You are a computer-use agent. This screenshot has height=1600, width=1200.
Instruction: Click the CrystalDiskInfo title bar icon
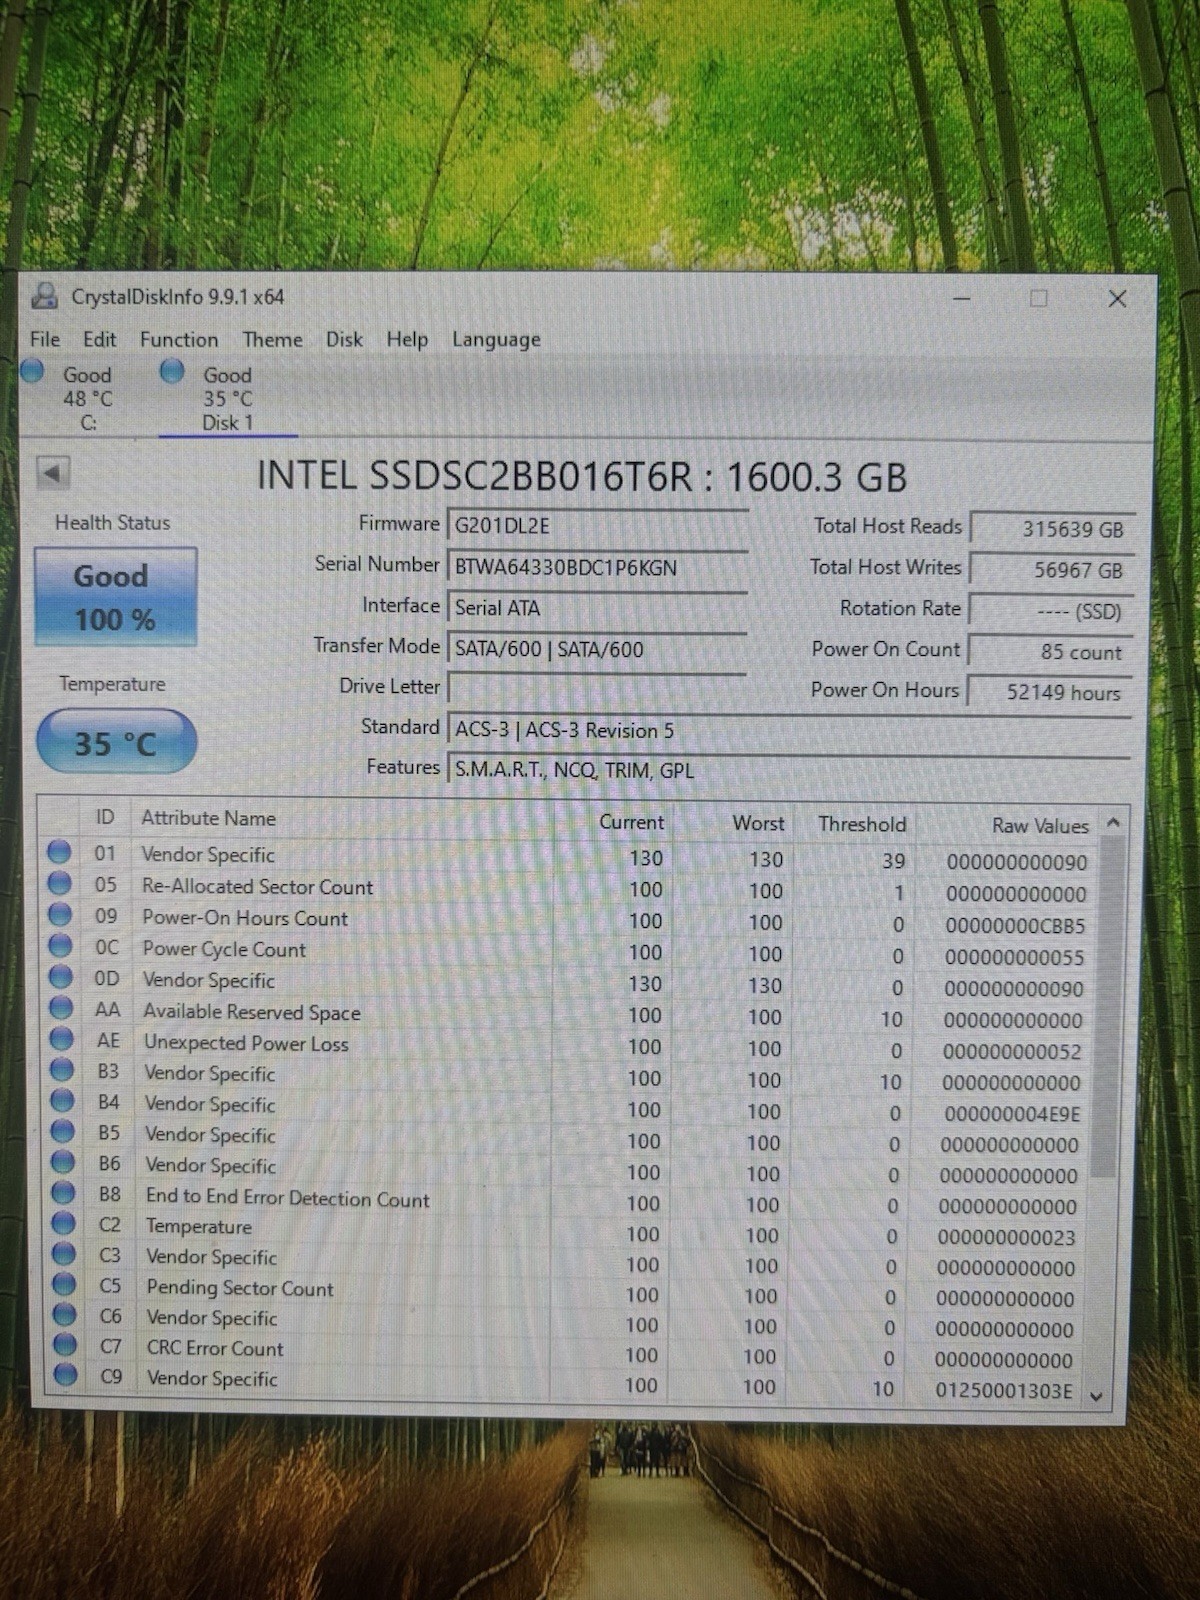pyautogui.click(x=44, y=296)
